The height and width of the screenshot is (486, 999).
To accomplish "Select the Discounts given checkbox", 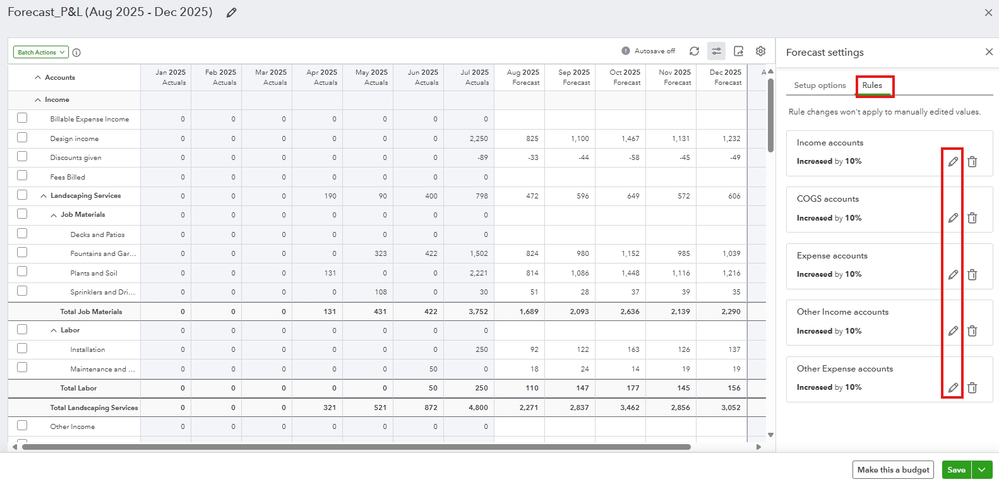I will tap(22, 157).
